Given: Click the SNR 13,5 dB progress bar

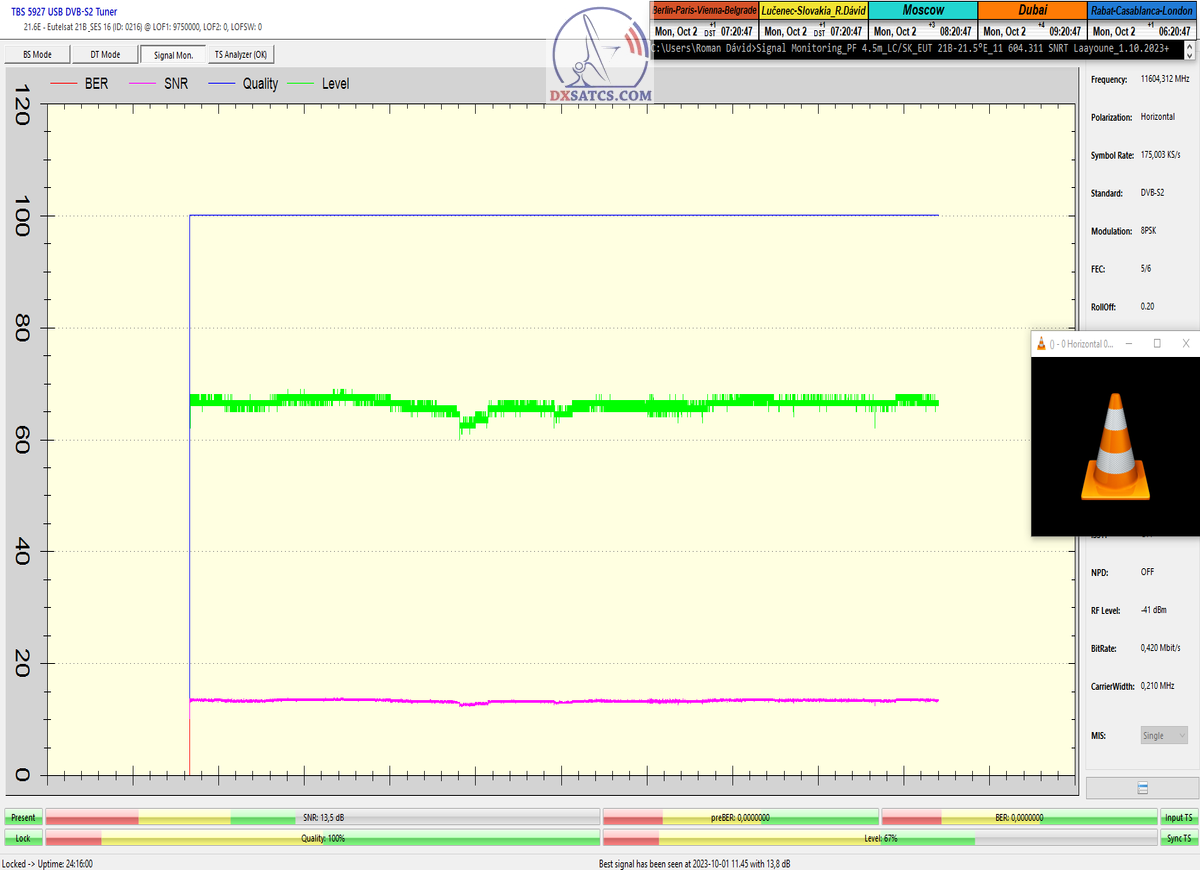Looking at the screenshot, I should tap(323, 817).
